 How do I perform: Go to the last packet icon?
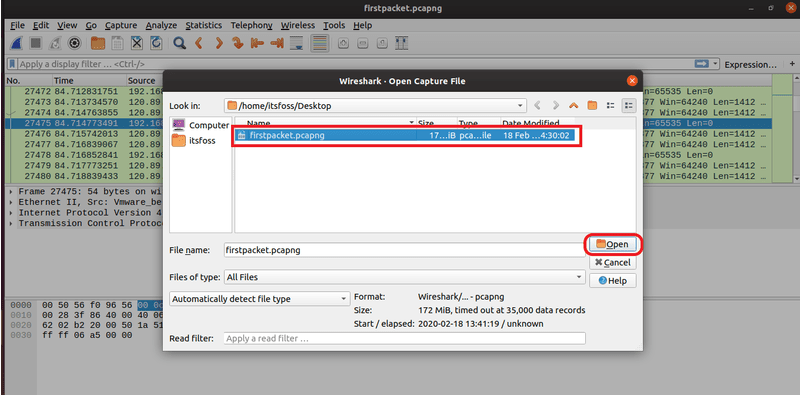coord(277,43)
